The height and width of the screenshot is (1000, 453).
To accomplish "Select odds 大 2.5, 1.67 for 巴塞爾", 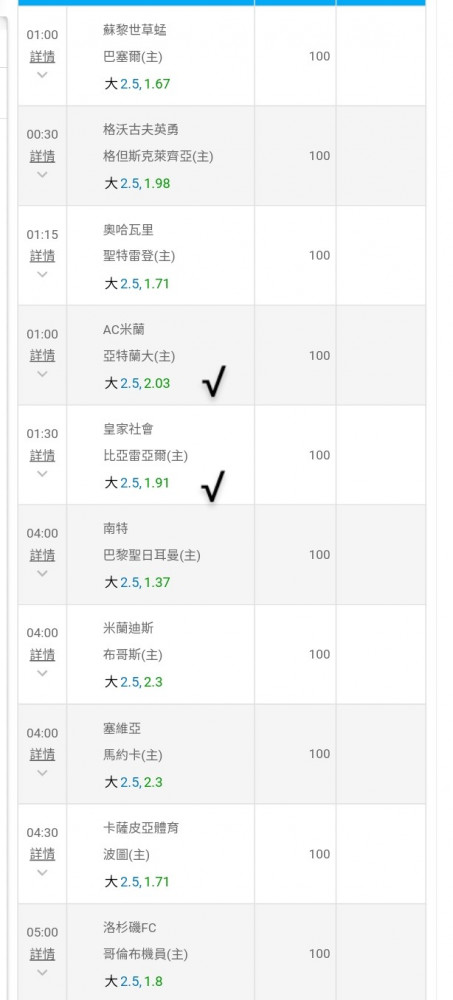I will click(x=137, y=84).
